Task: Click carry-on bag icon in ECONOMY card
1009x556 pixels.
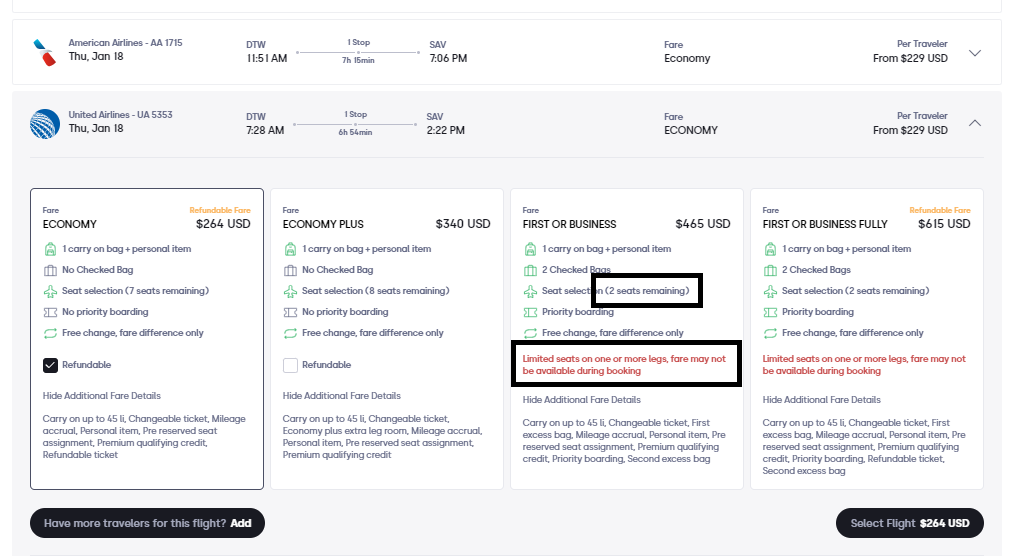Action: click(50, 249)
